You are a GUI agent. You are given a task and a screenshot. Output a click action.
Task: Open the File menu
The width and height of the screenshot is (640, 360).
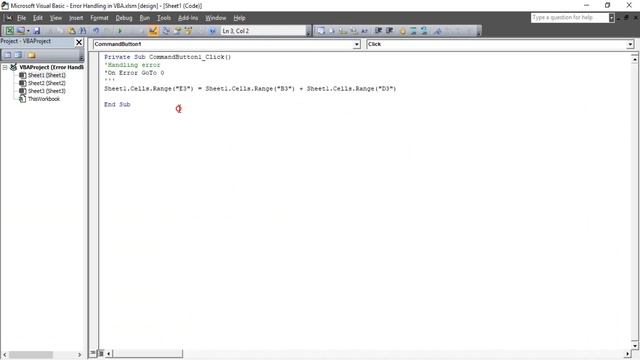21,18
